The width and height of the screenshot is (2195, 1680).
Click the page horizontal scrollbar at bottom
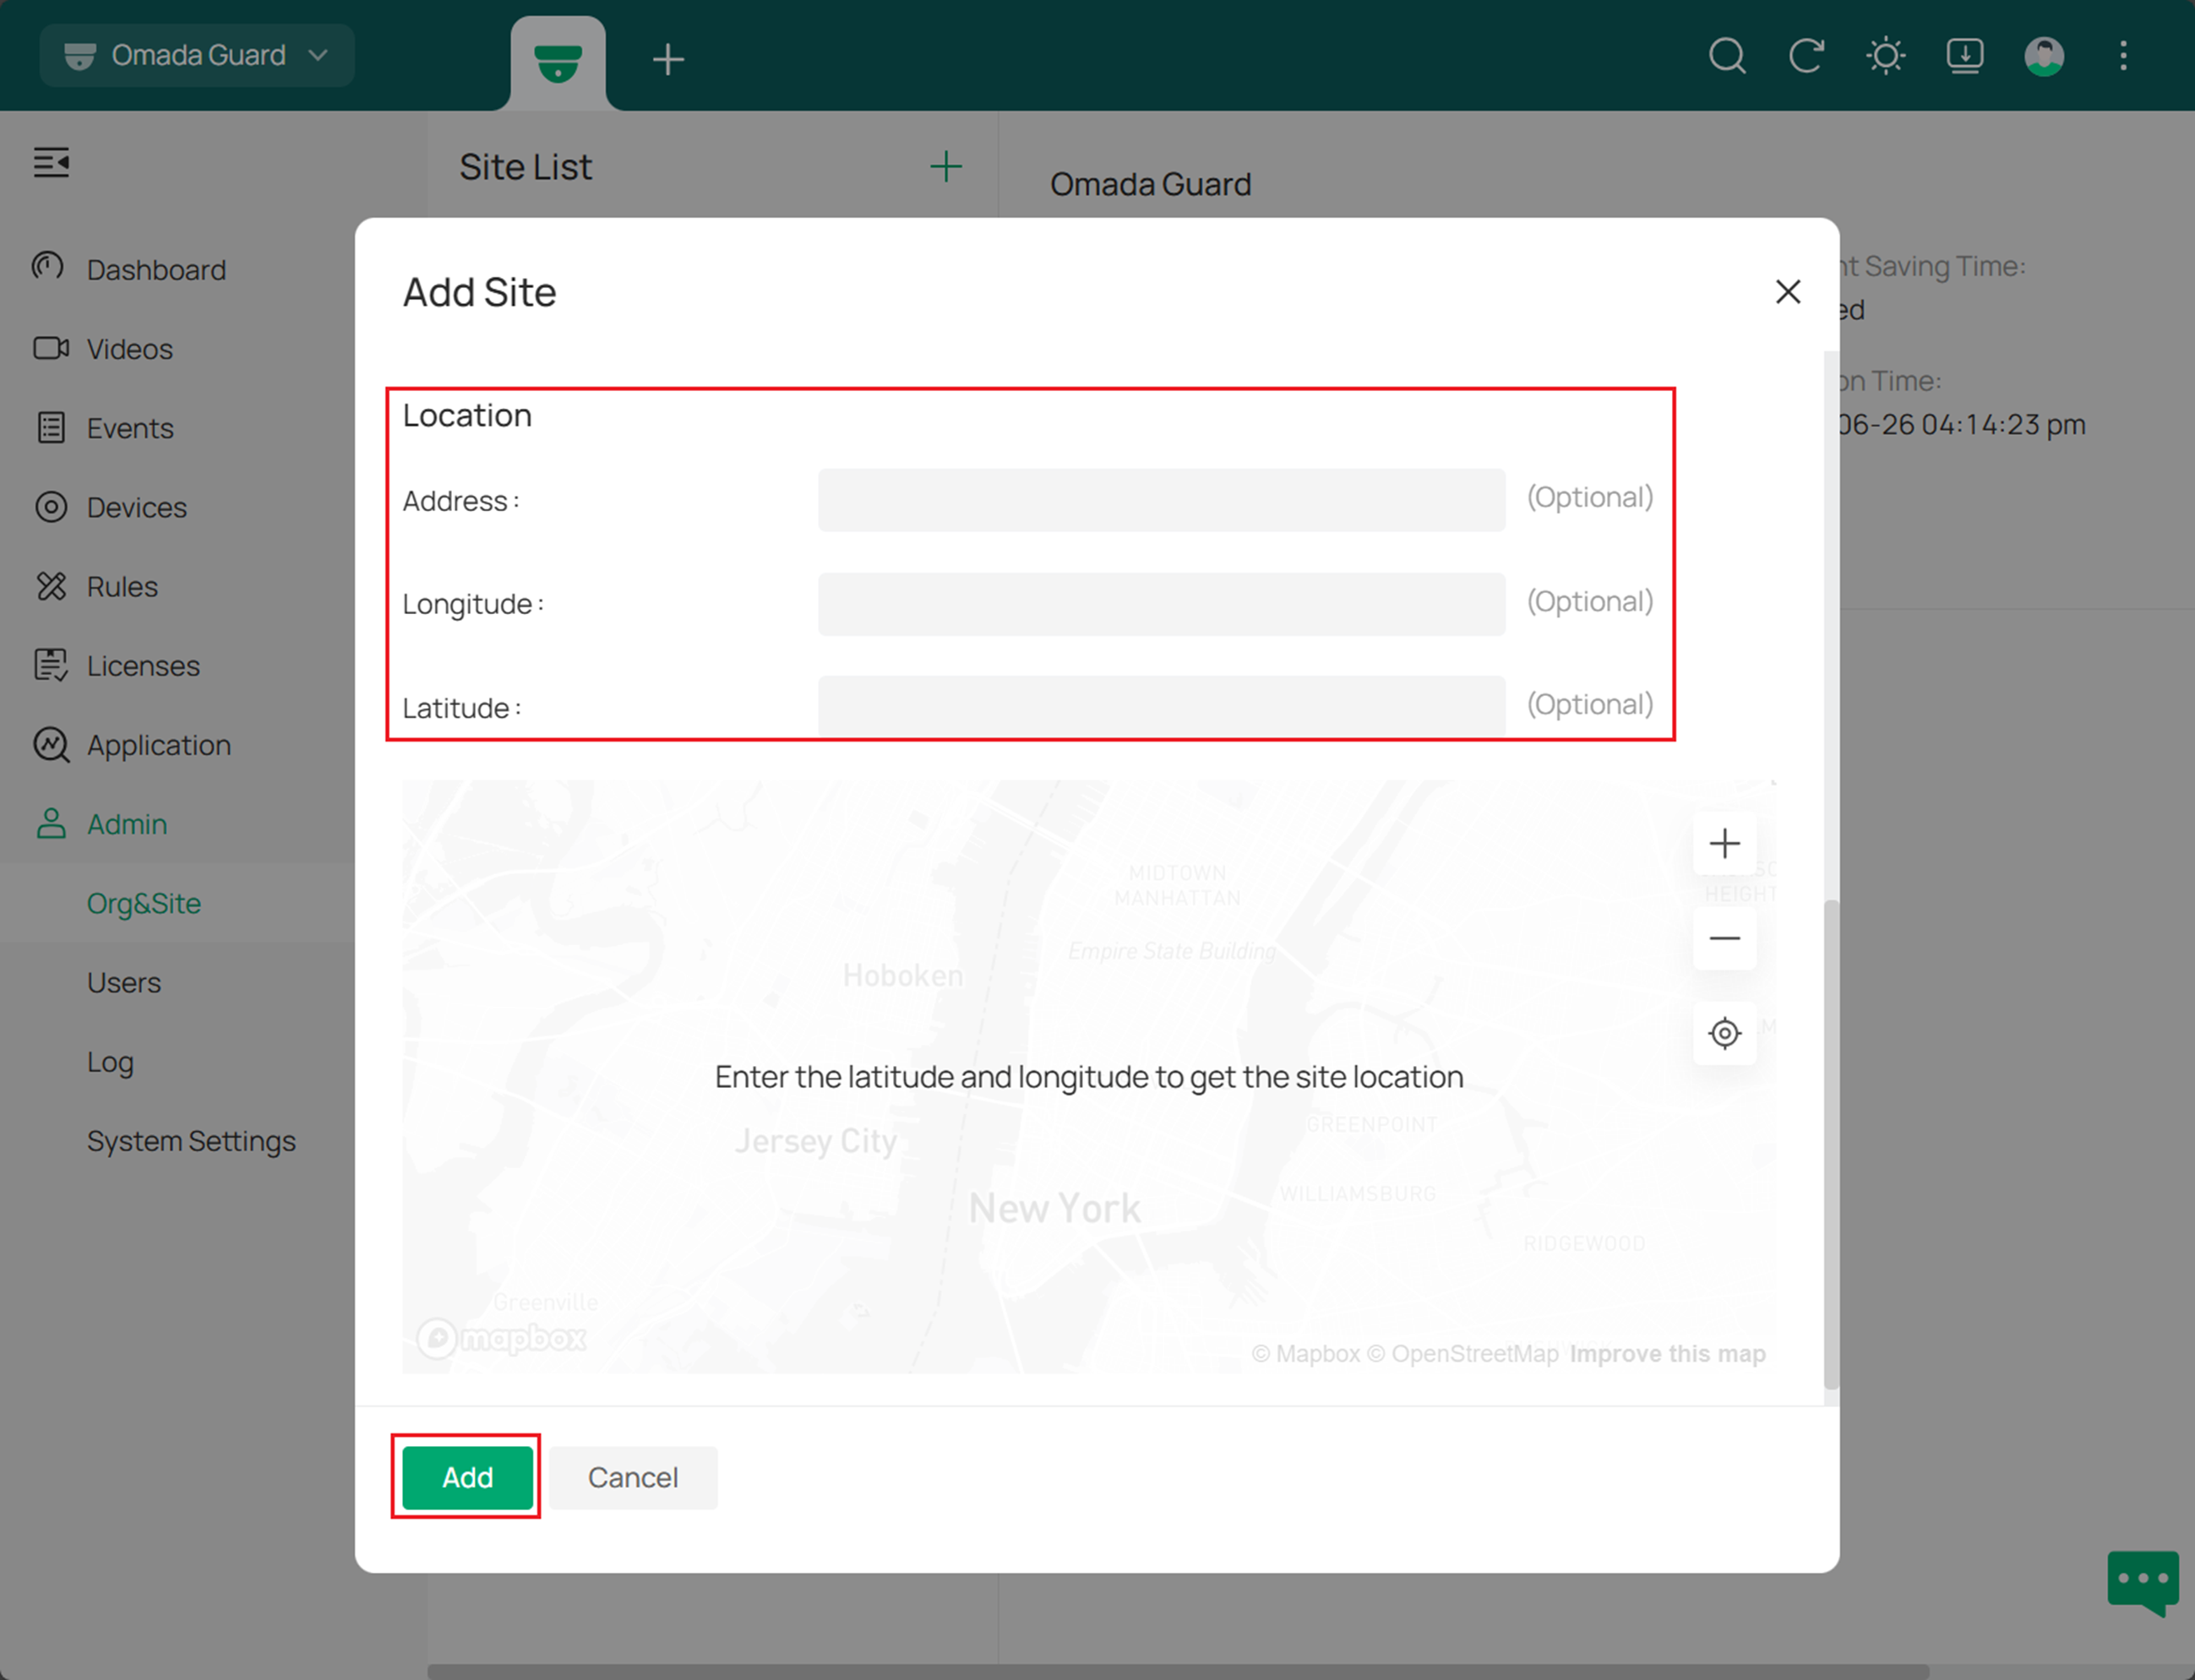click(1178, 1672)
